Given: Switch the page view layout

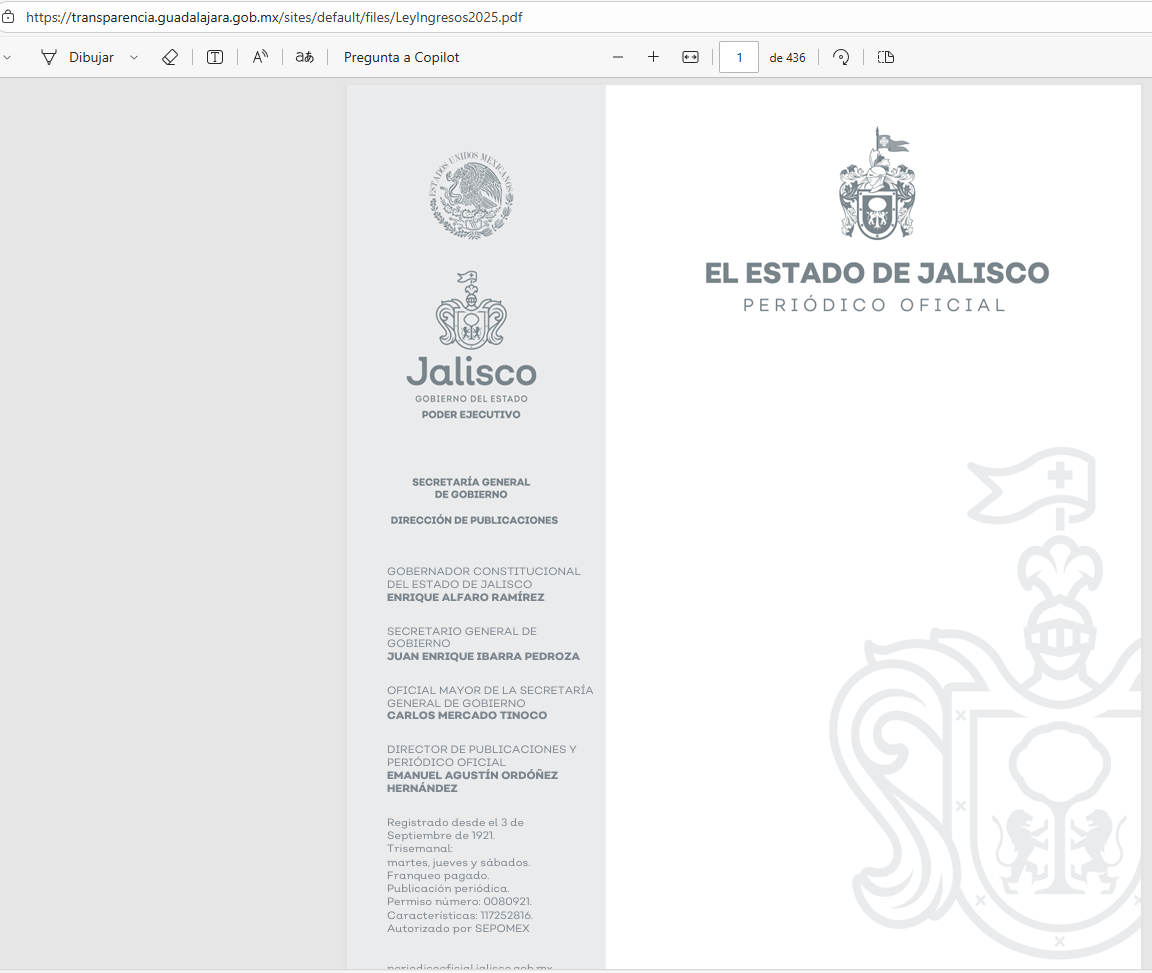Looking at the screenshot, I should pyautogui.click(x=885, y=57).
